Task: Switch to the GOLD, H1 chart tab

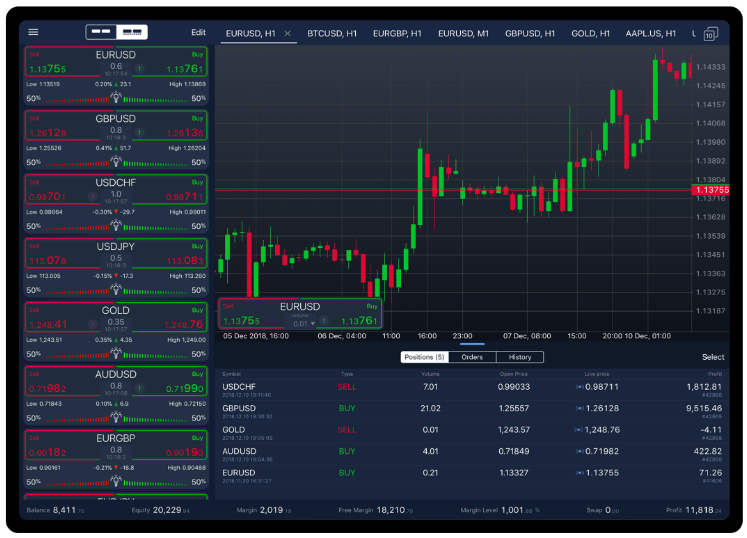Action: (590, 33)
